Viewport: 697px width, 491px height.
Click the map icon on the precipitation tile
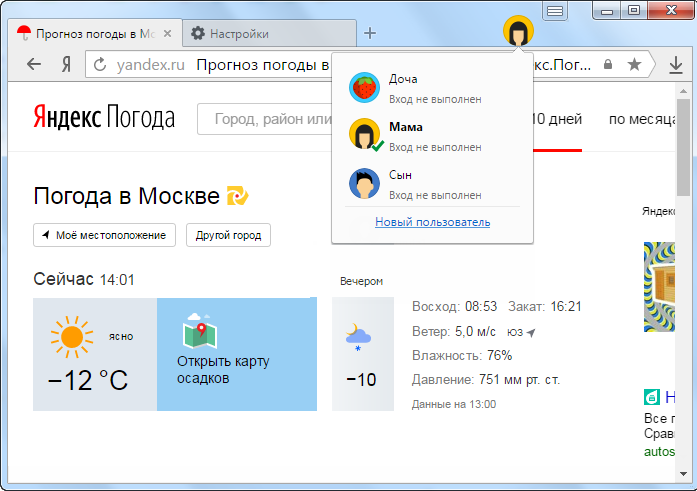point(200,331)
